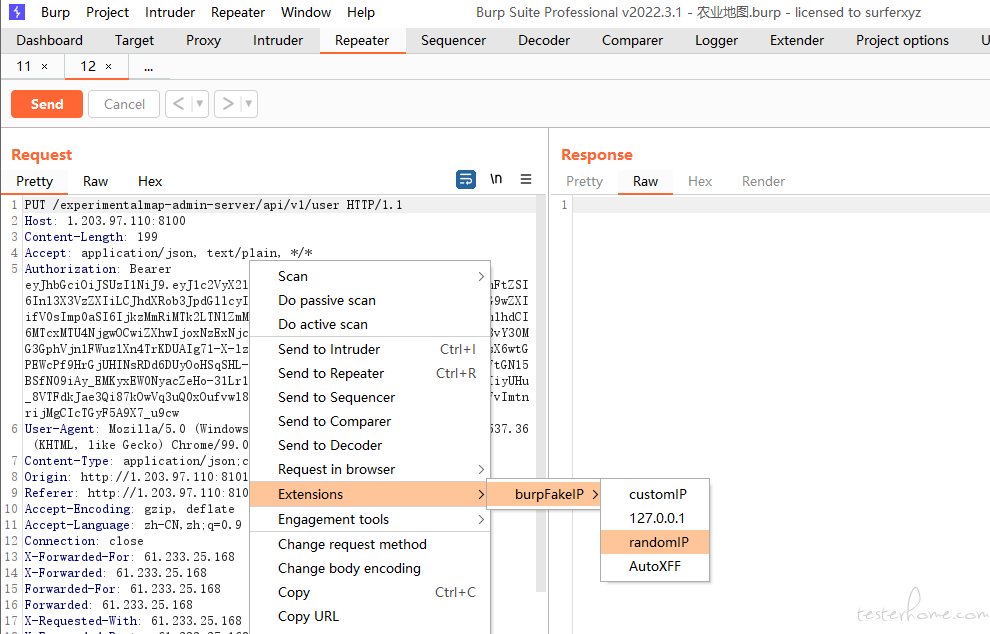Switch to the Project options tab
This screenshot has height=634, width=990.
tap(902, 40)
